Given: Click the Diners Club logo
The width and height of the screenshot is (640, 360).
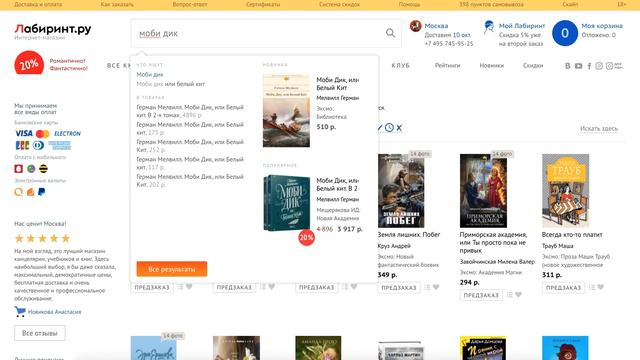Looking at the screenshot, I should (38, 145).
